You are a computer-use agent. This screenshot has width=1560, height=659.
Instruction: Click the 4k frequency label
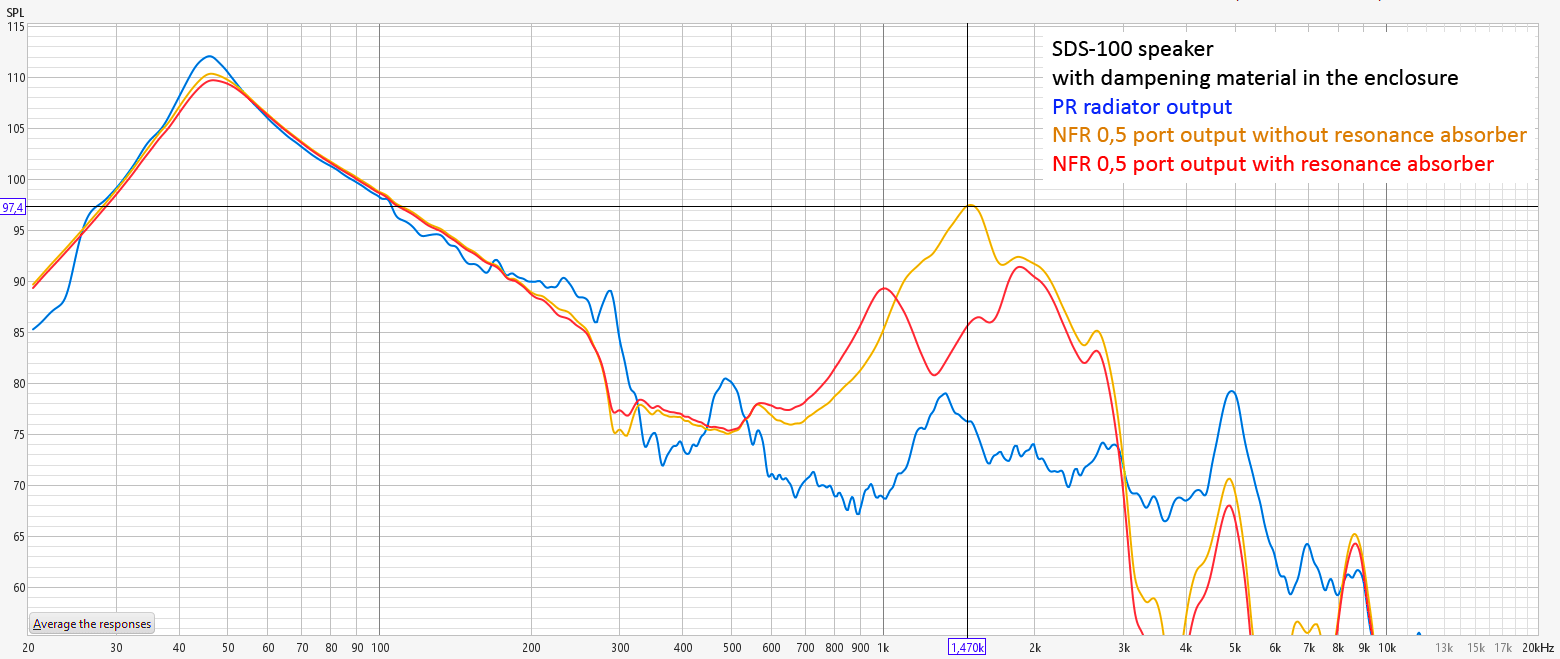(1186, 648)
